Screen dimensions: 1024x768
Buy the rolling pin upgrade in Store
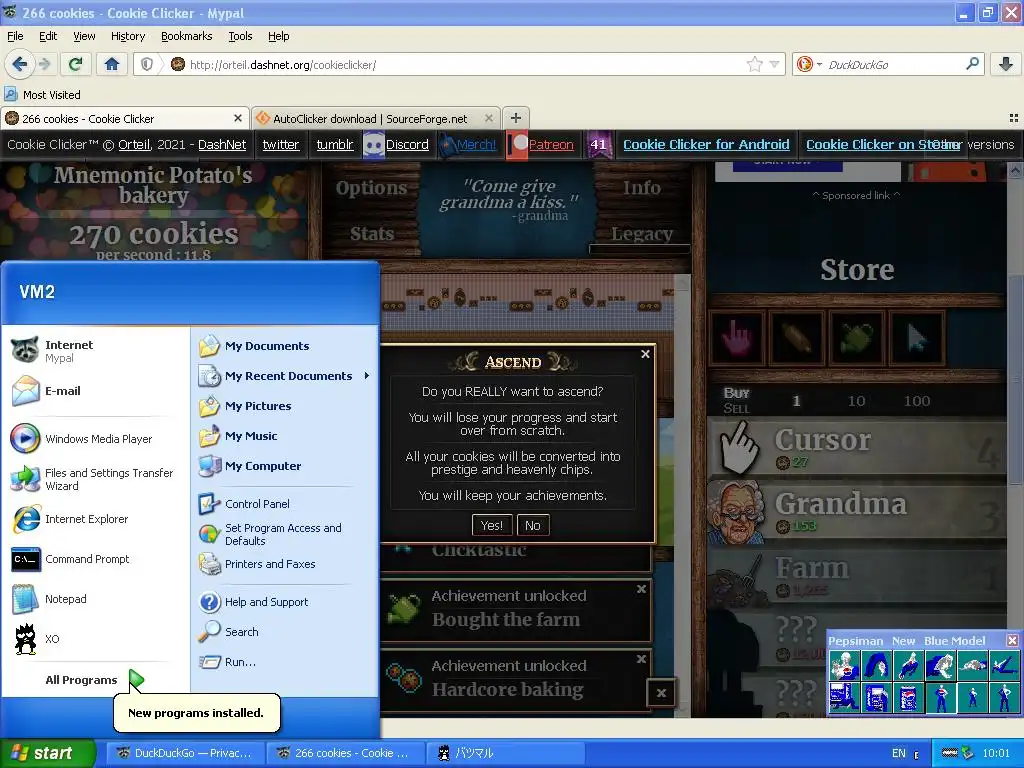(797, 338)
